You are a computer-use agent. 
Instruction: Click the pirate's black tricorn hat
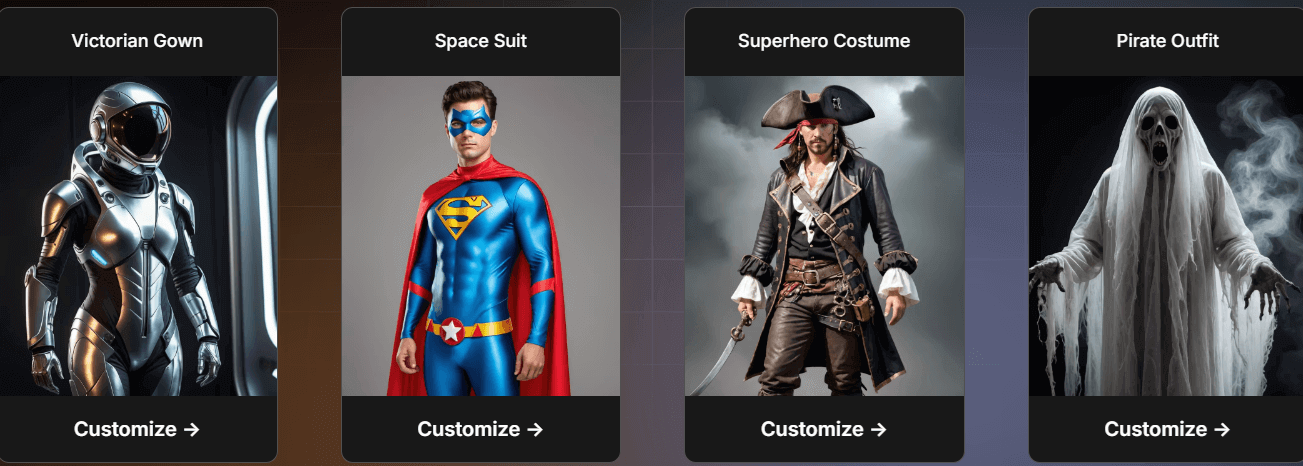pyautogui.click(x=817, y=105)
